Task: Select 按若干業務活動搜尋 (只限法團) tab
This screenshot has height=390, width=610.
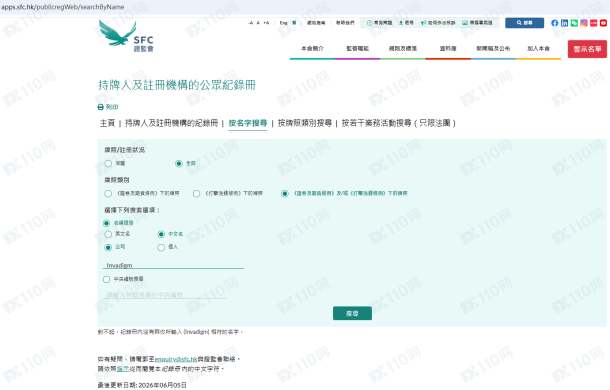Action: [x=398, y=123]
